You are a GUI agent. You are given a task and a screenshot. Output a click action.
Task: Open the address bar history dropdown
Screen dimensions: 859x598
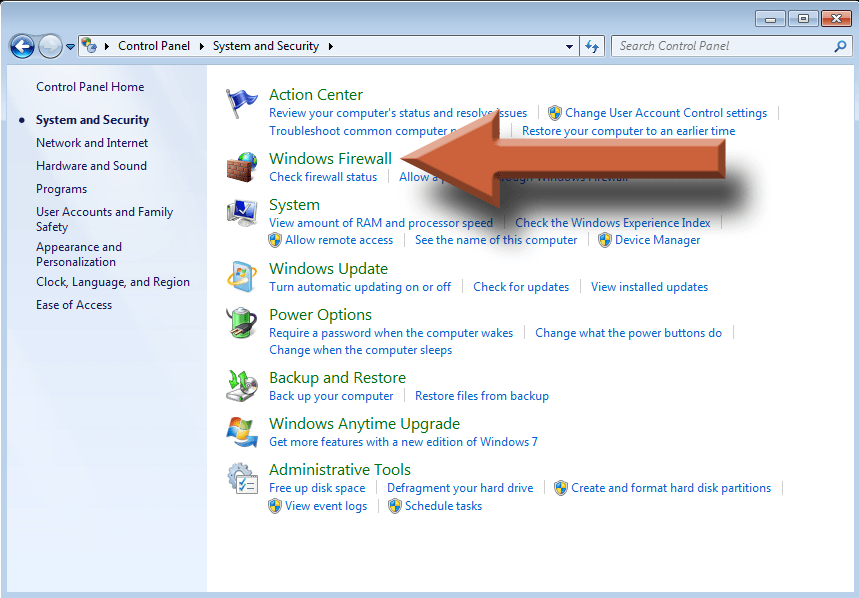(570, 47)
